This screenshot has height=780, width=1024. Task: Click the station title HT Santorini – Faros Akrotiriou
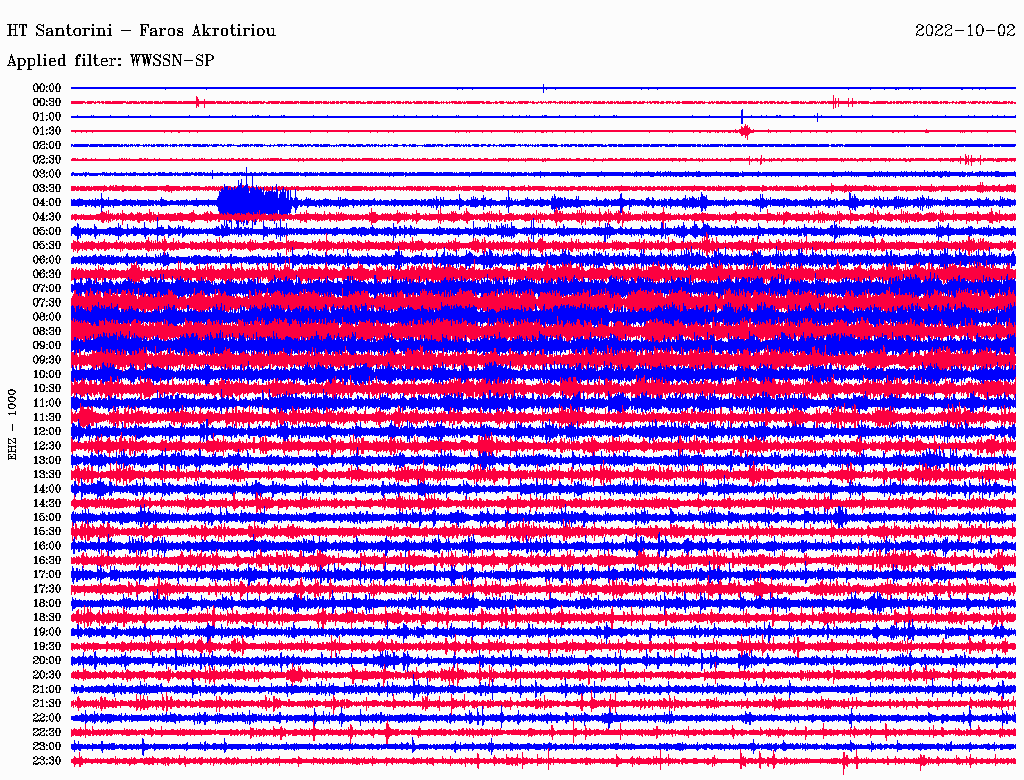coord(141,31)
